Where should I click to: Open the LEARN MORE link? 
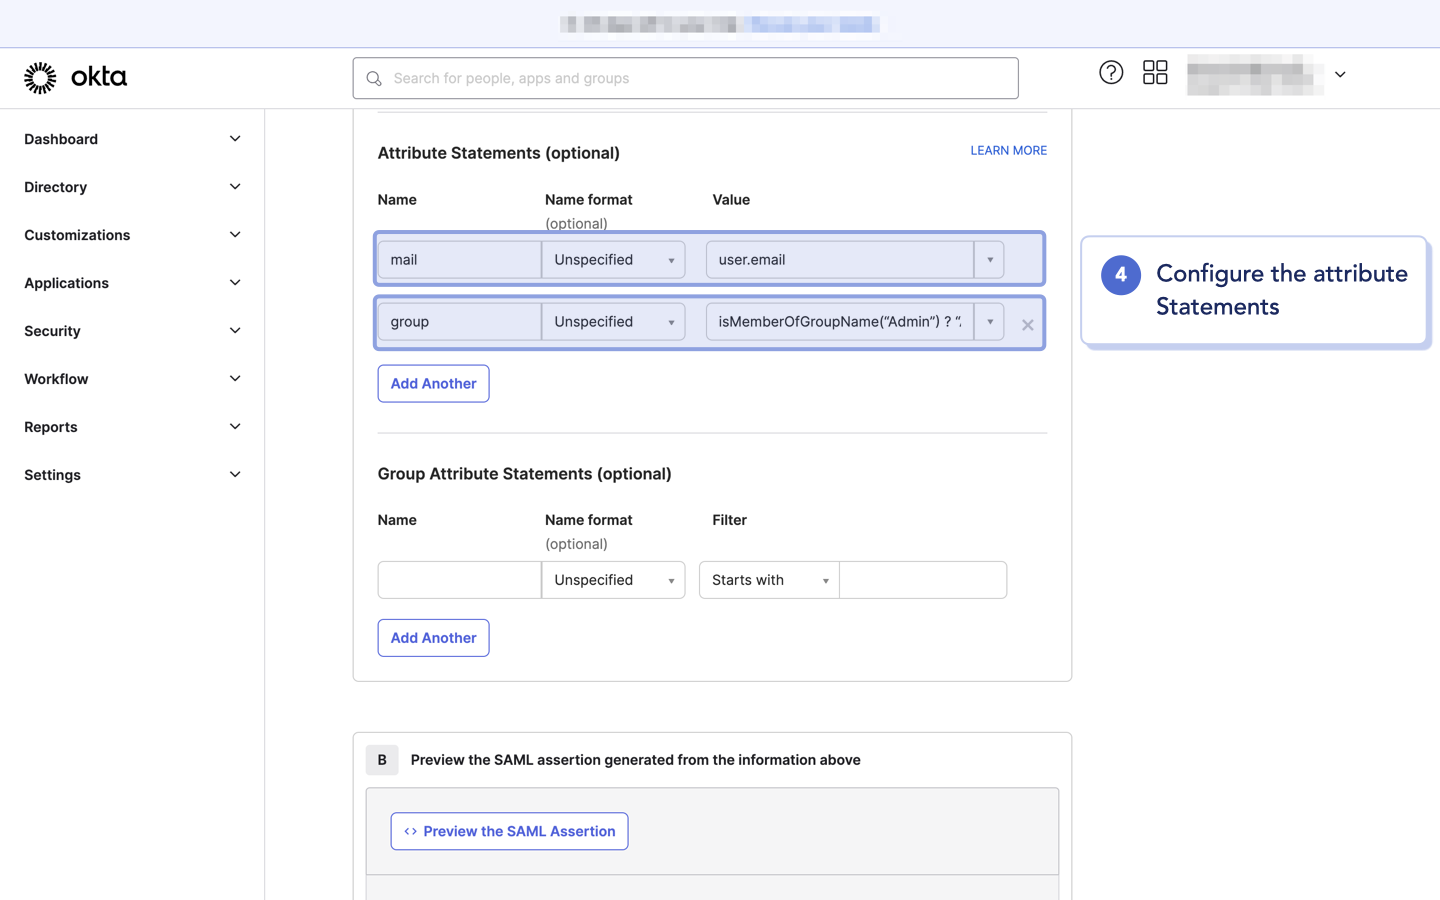pos(1008,150)
